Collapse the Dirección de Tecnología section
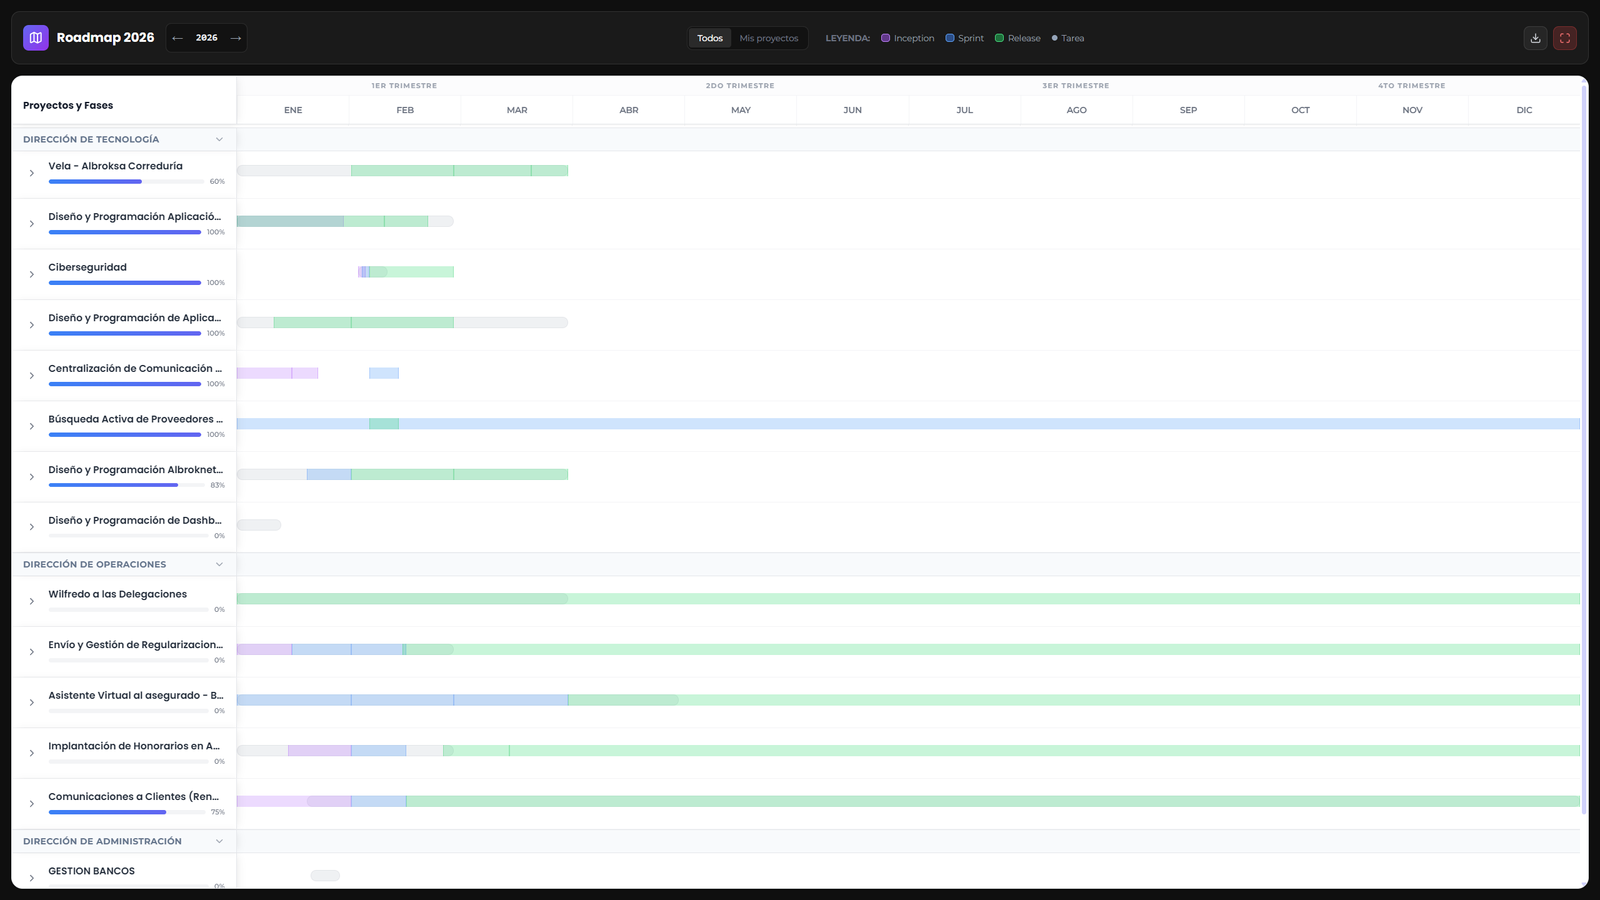 coord(219,139)
